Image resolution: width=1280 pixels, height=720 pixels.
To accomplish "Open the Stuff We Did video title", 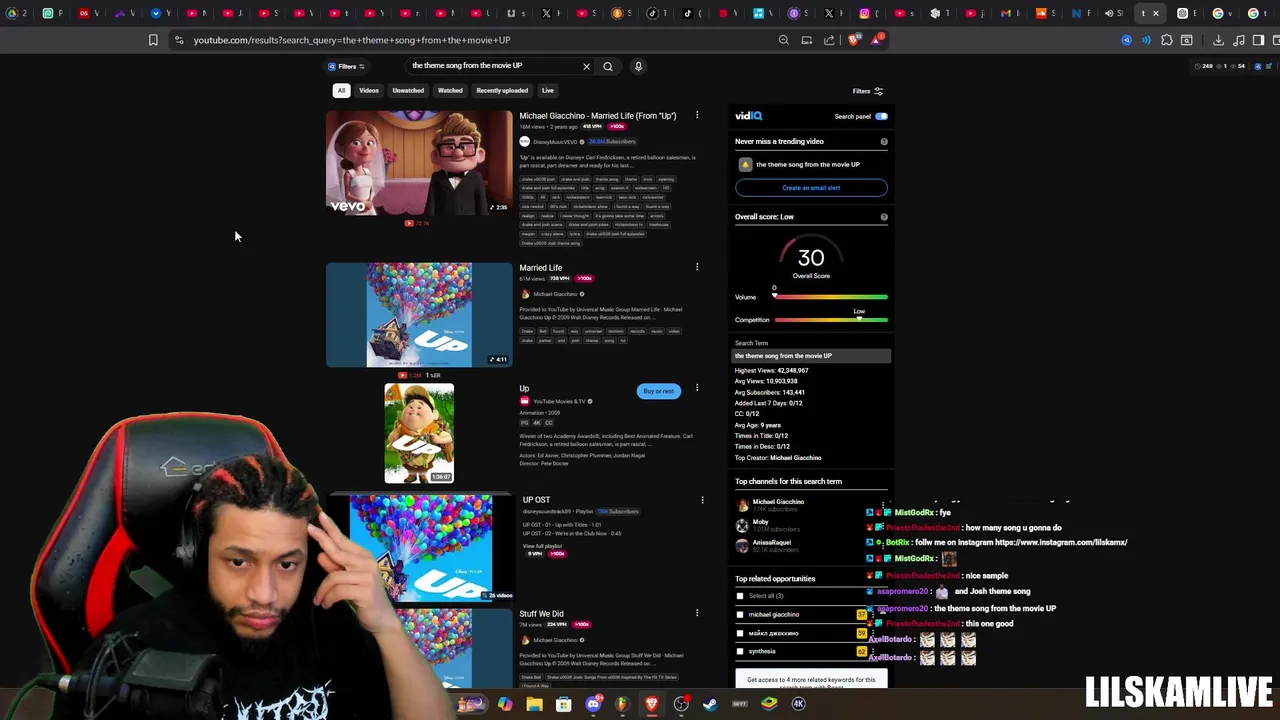I will 541,613.
